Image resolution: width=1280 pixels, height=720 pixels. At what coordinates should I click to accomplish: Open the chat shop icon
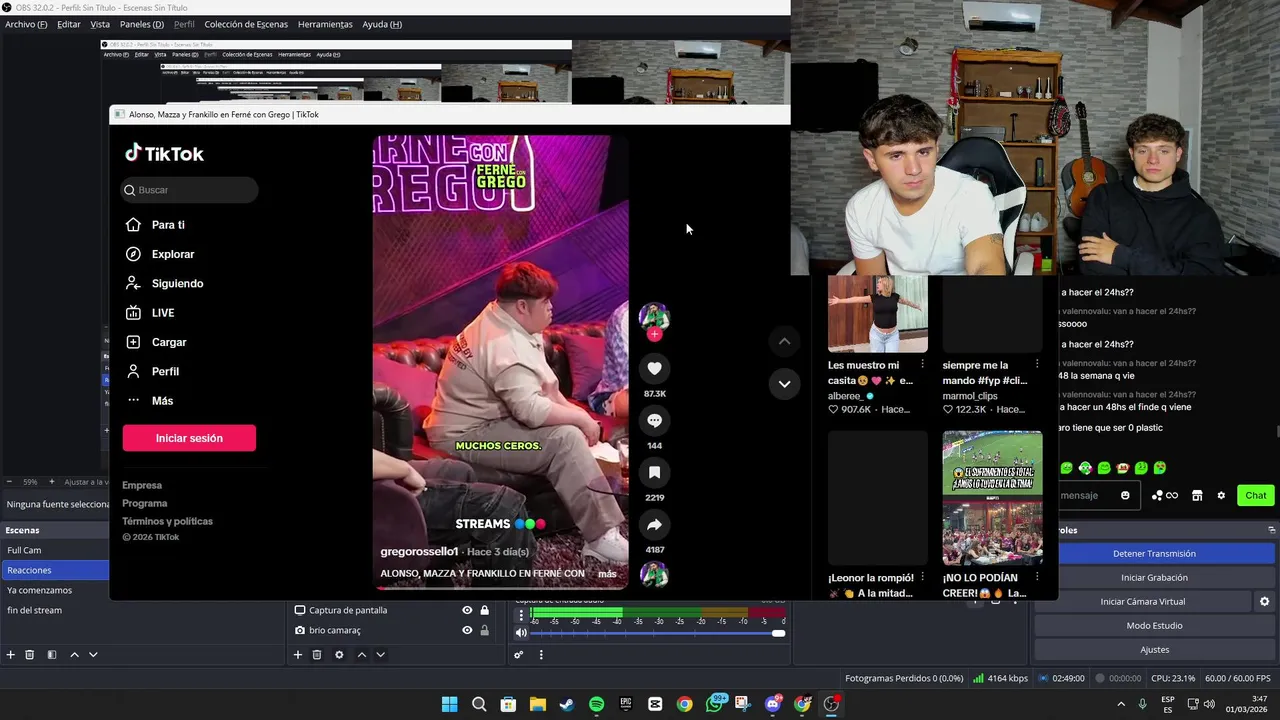(x=1197, y=495)
